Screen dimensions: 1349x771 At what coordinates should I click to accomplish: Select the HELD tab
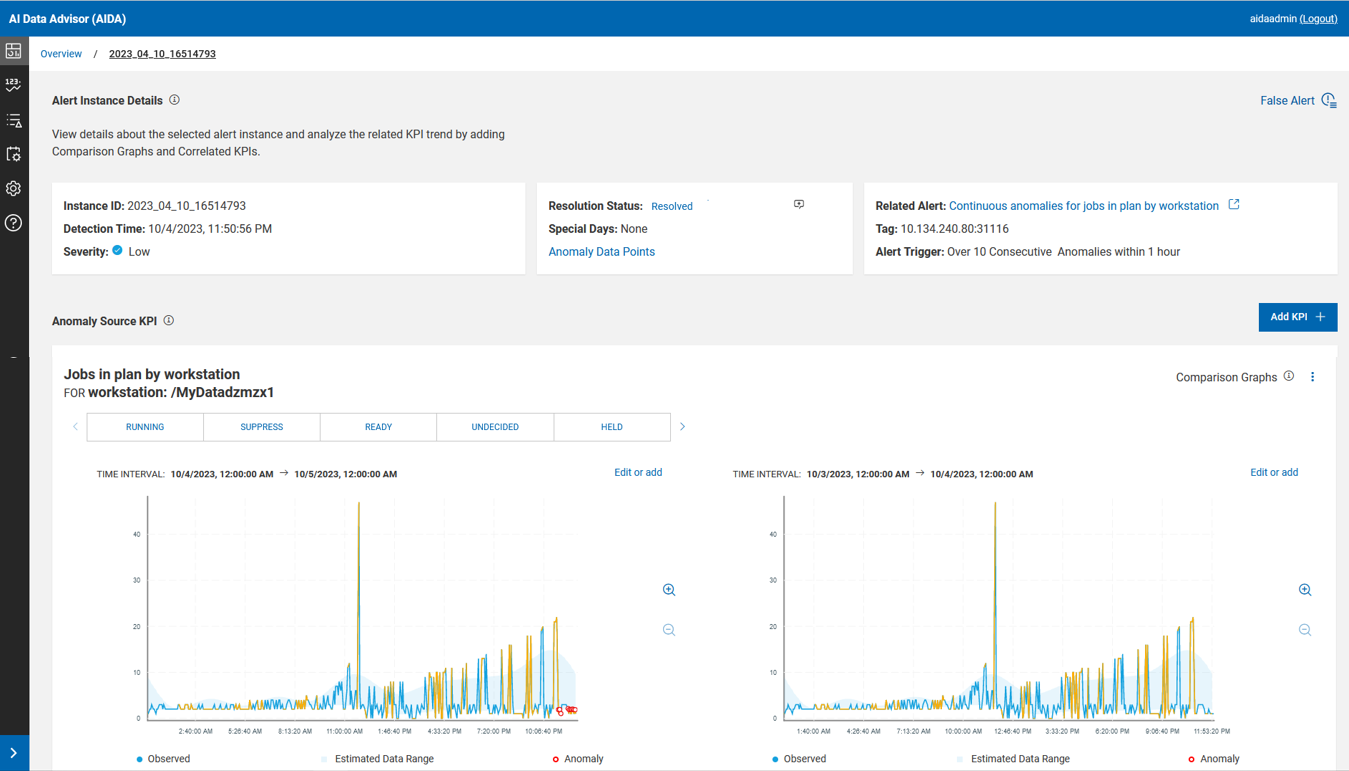(x=612, y=427)
